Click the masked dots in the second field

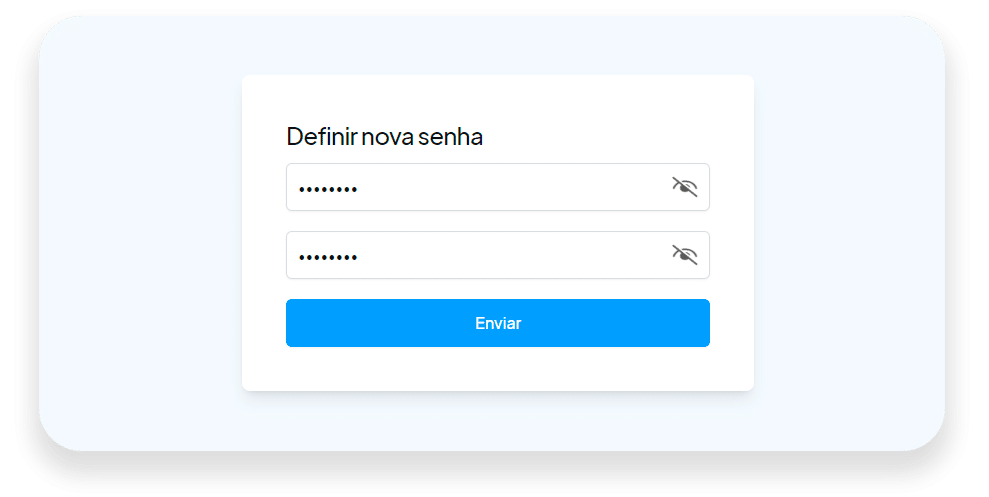328,257
